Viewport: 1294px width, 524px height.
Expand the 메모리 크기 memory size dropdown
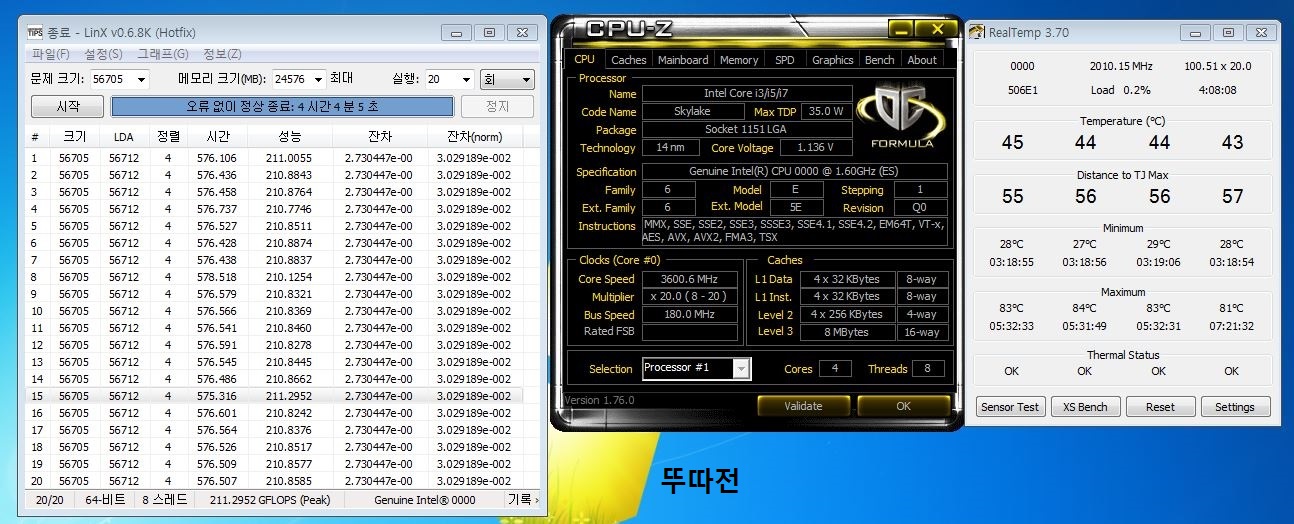[319, 80]
